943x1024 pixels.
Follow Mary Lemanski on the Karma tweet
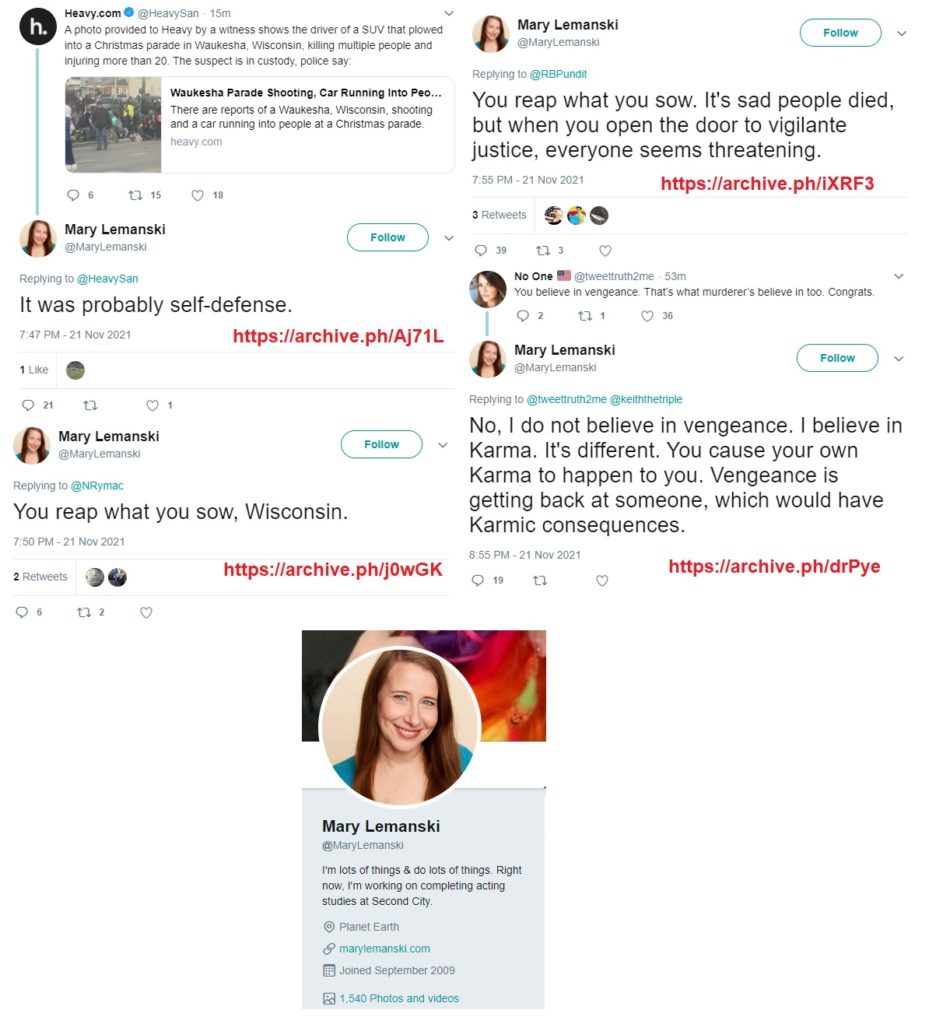[837, 358]
